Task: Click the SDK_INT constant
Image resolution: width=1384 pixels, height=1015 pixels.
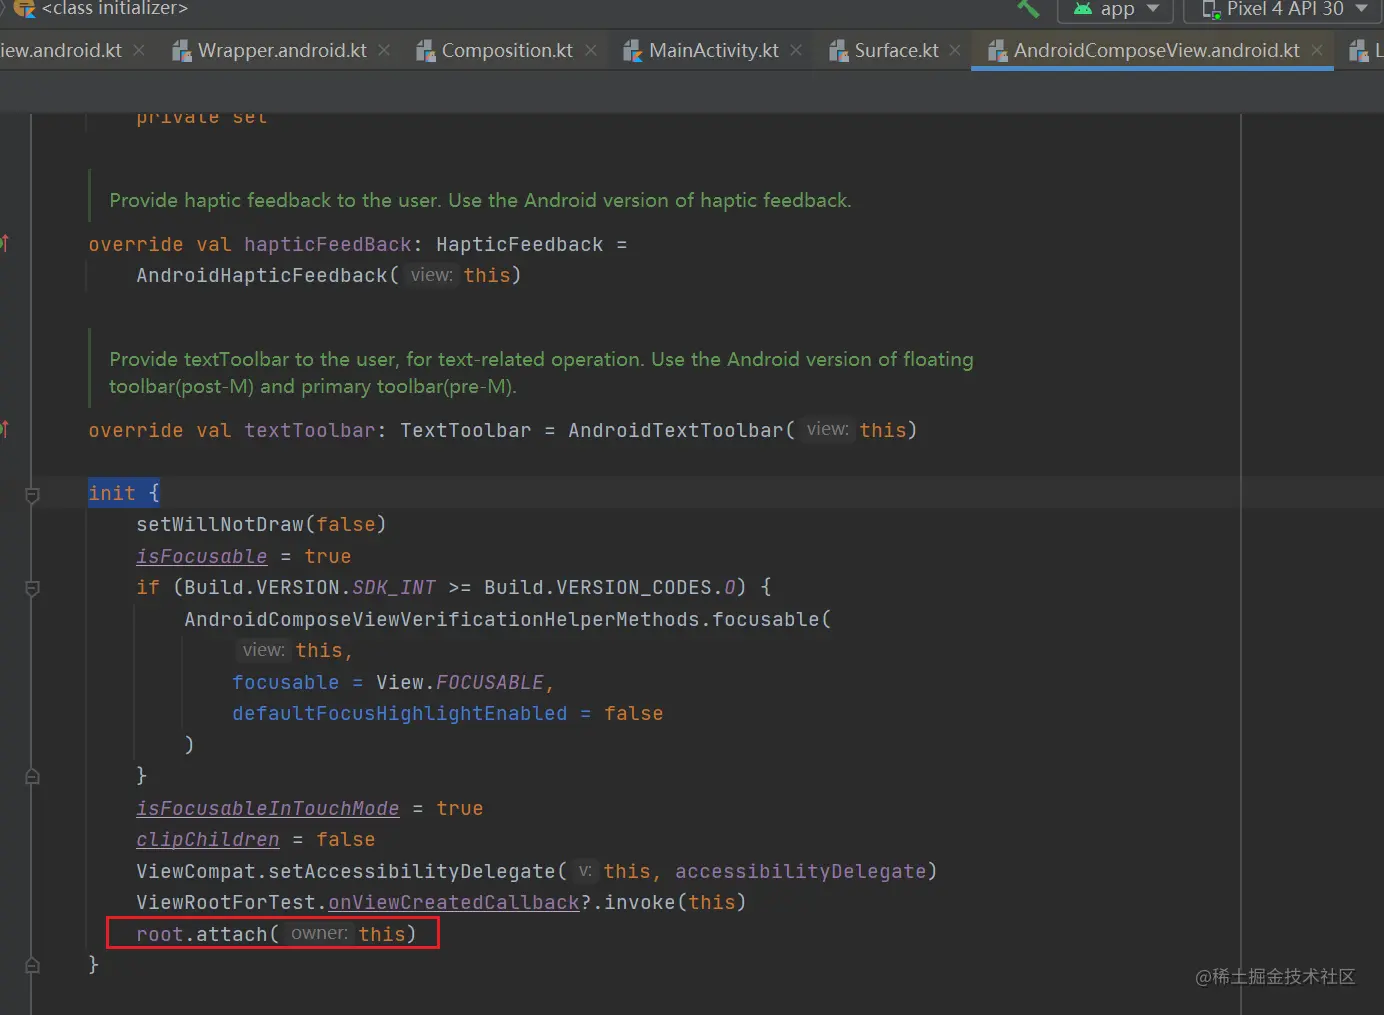Action: click(394, 588)
